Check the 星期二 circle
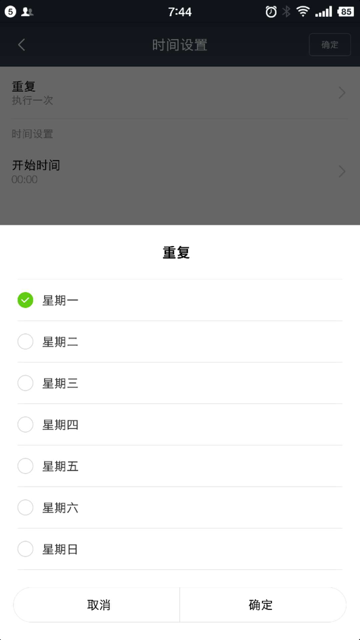 [25, 342]
